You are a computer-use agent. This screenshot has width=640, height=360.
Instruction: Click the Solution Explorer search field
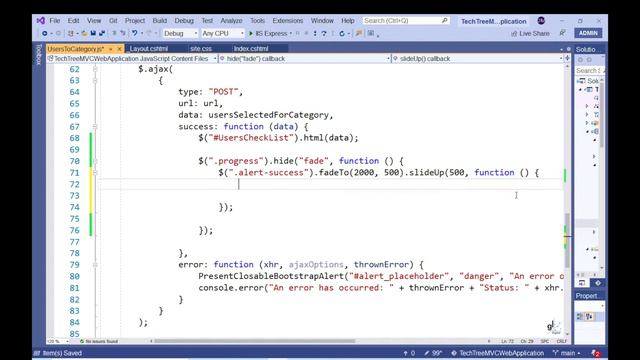(589, 71)
